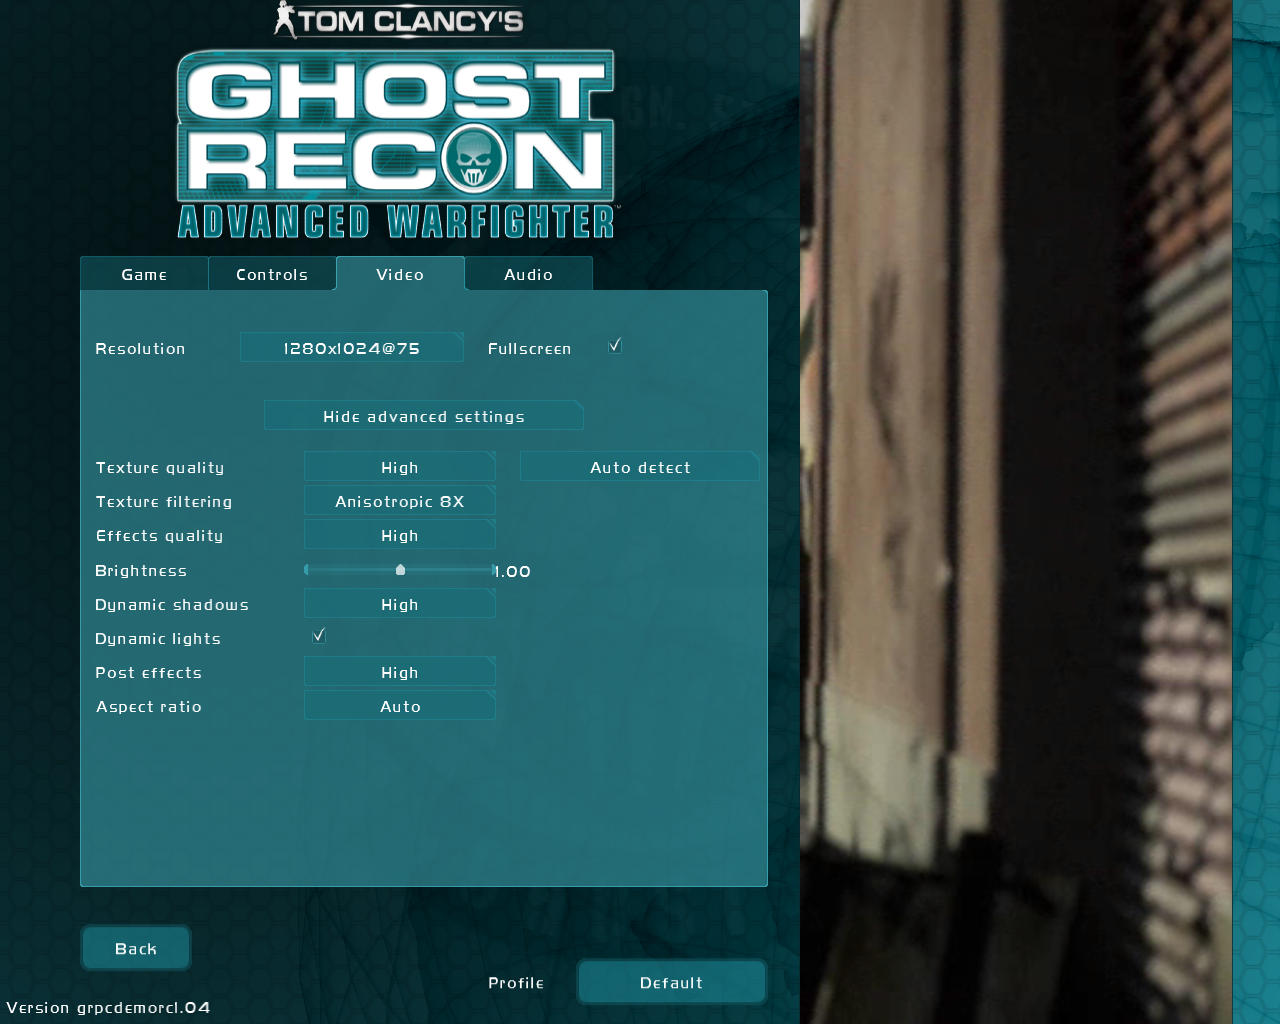Click the Version grpcdemorcl.04 text
This screenshot has width=1280, height=1024.
point(108,1007)
